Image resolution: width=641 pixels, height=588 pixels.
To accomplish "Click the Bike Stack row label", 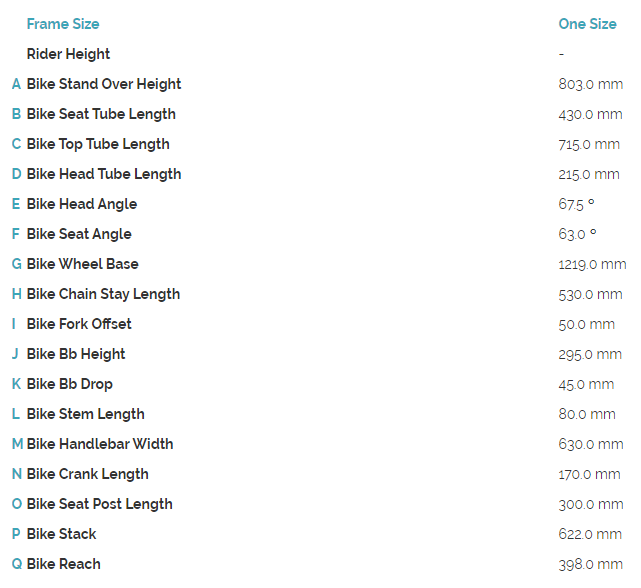I will point(62,534).
